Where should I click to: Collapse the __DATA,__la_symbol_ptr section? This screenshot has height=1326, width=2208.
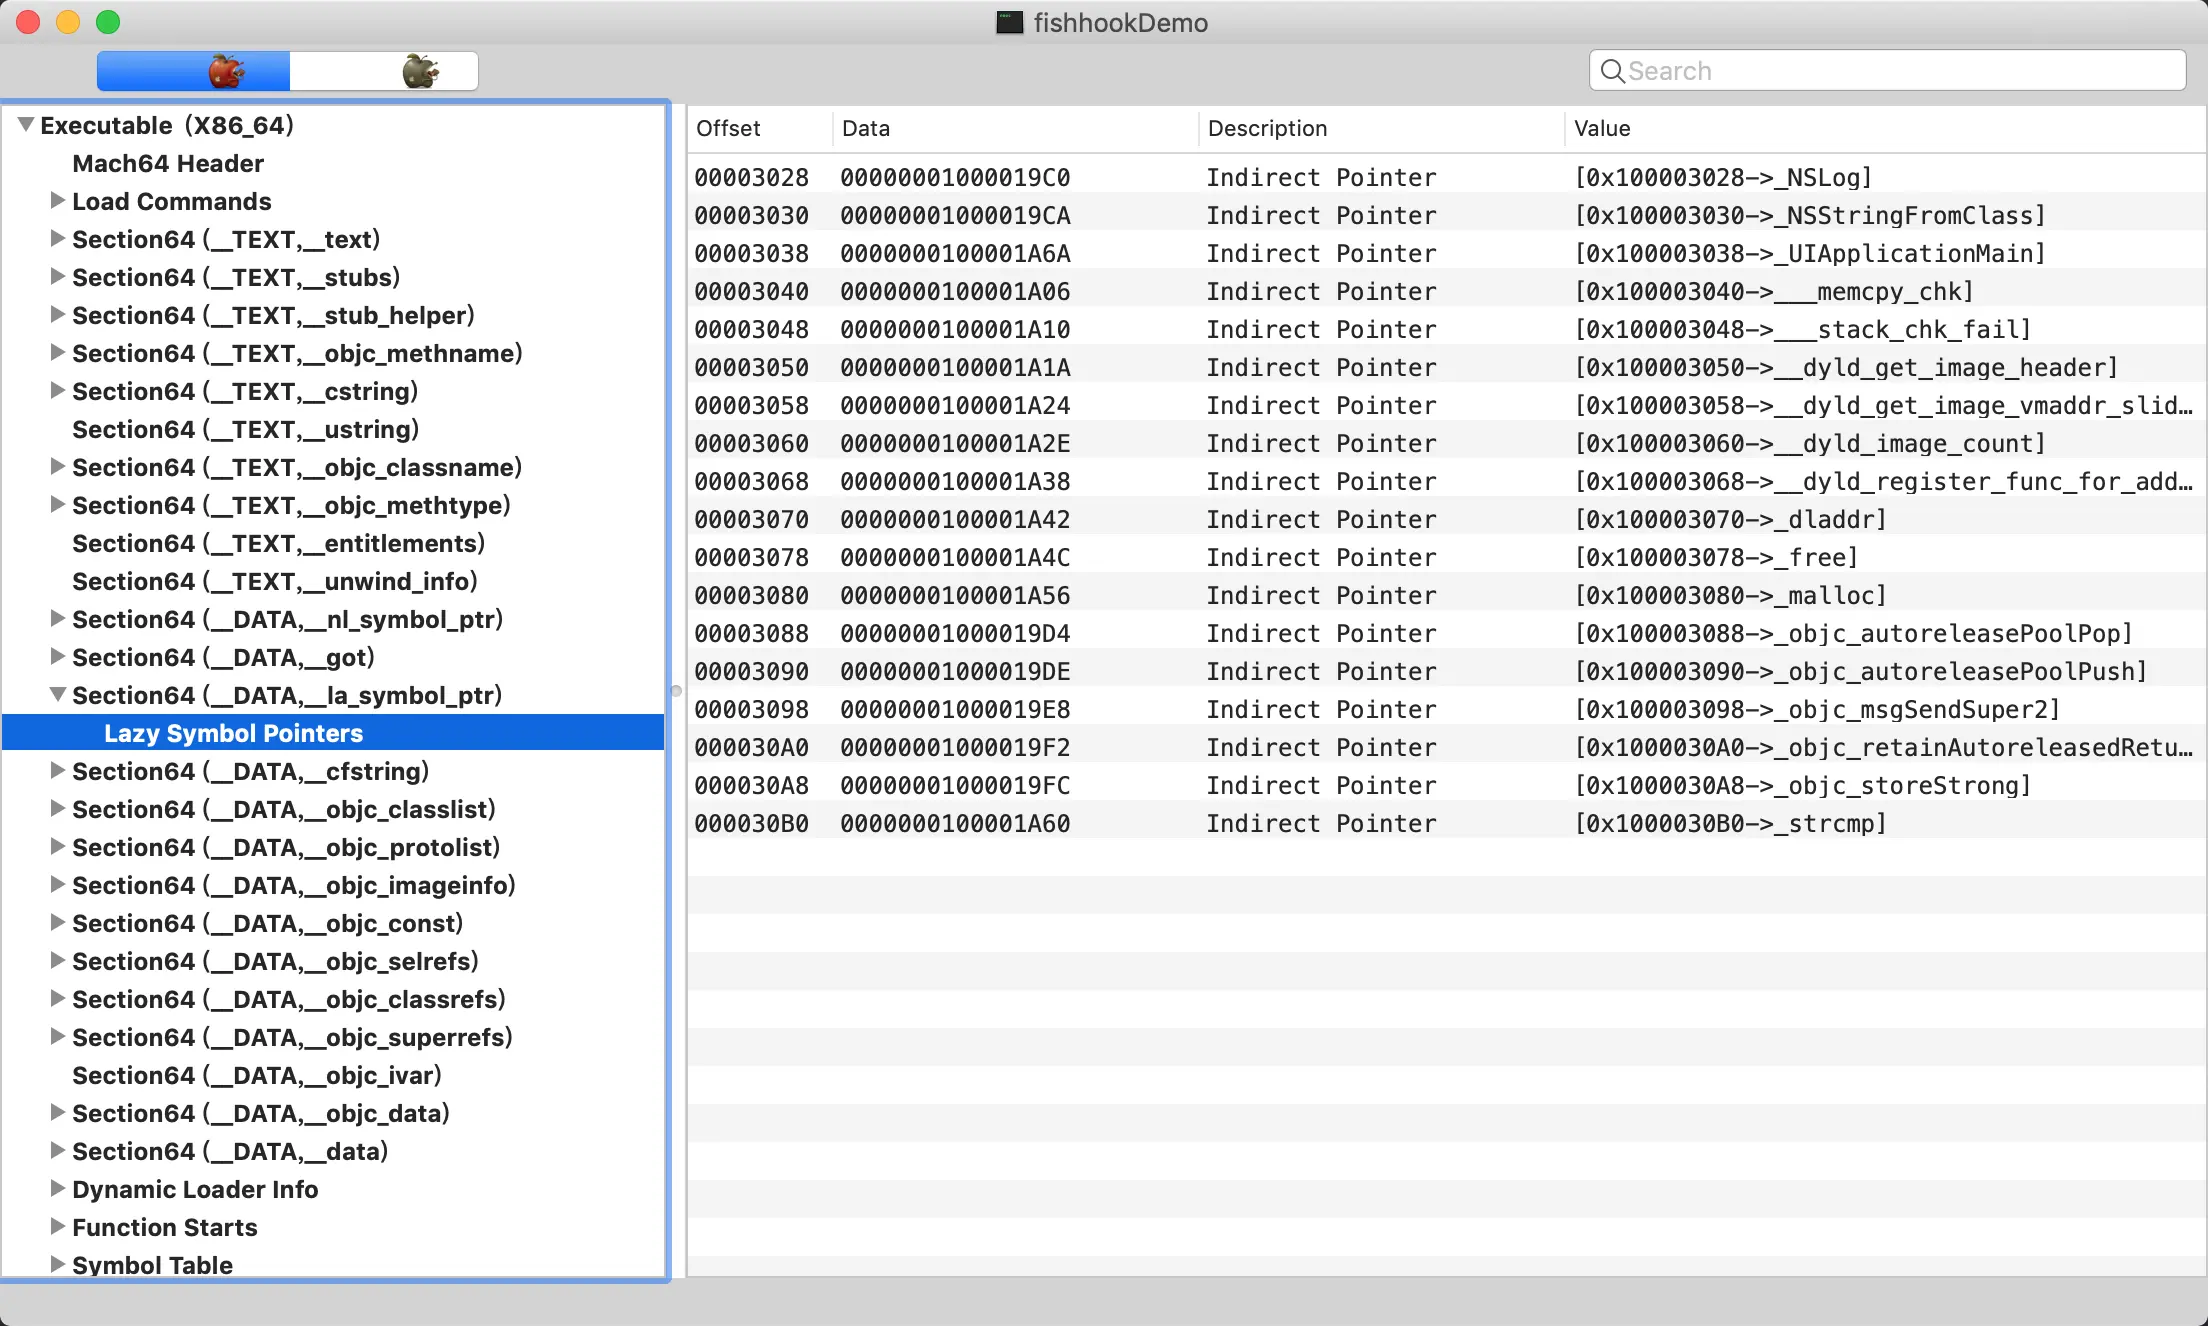pyautogui.click(x=57, y=695)
